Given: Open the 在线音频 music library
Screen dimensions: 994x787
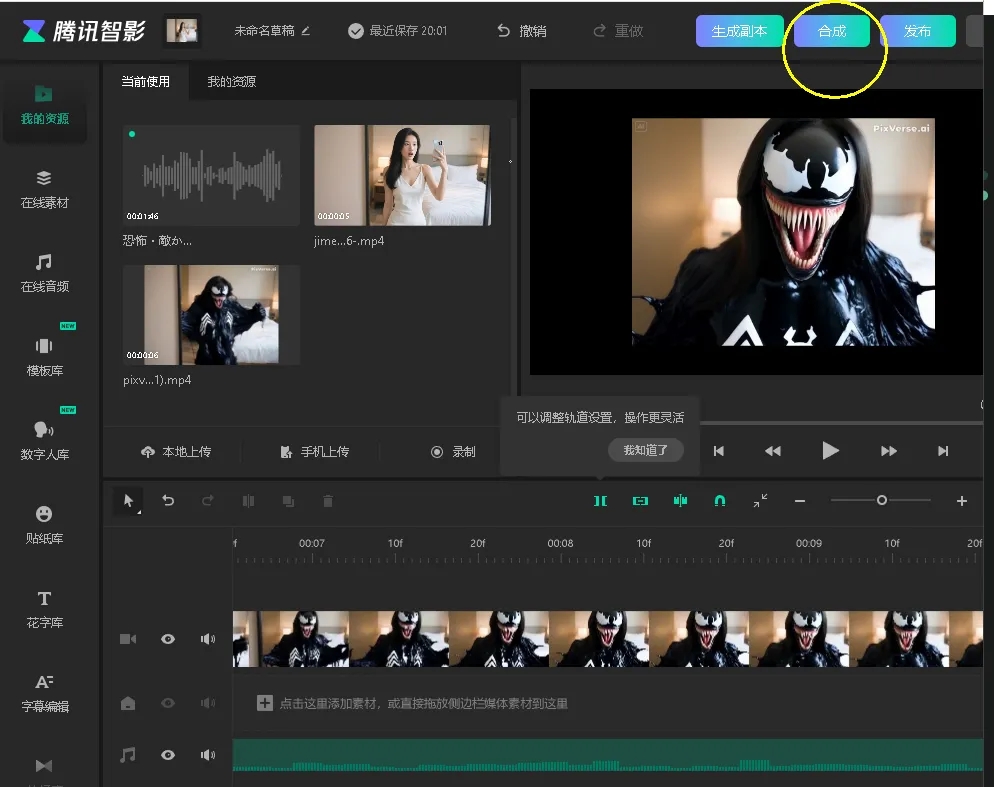Looking at the screenshot, I should click(44, 272).
